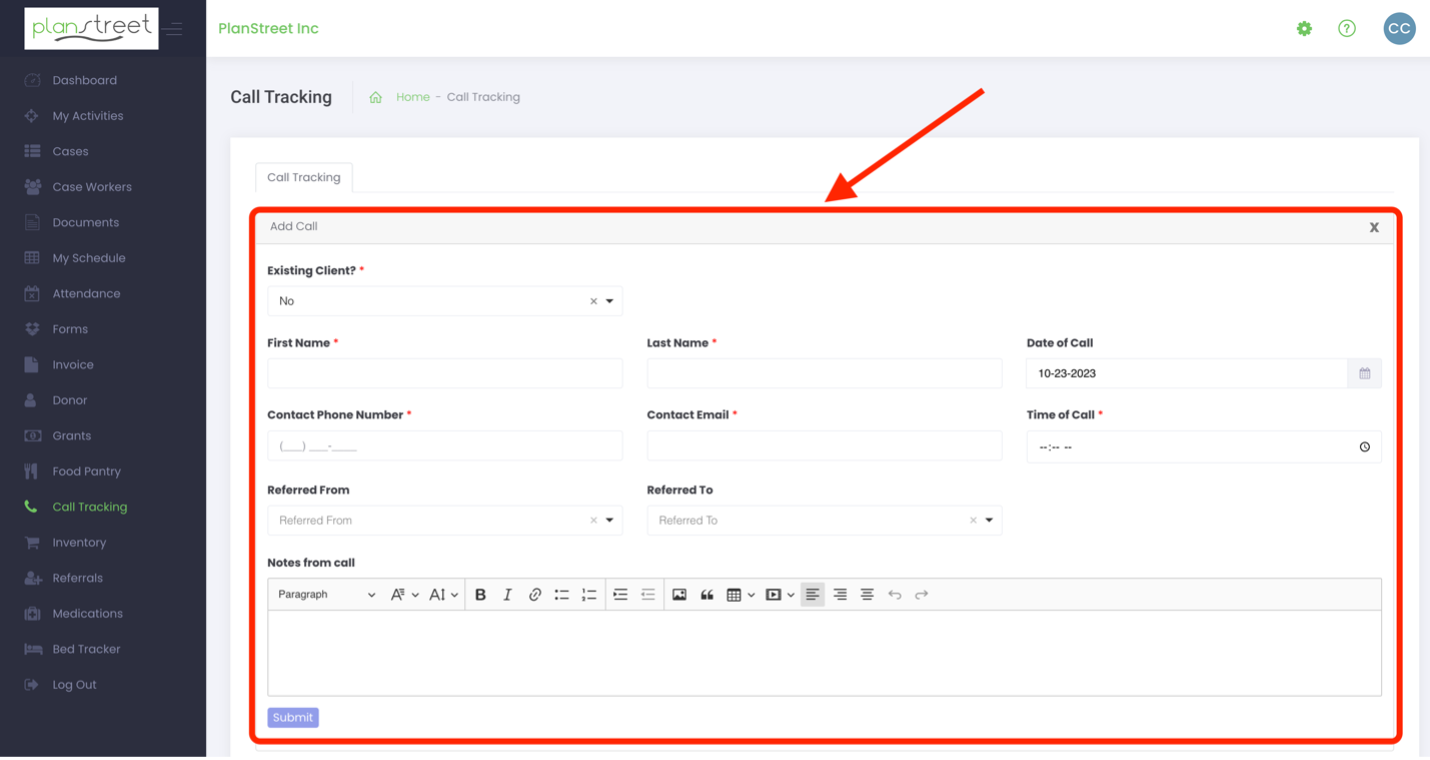This screenshot has width=1430, height=760.
Task: Click the First Name input field
Action: tap(445, 373)
